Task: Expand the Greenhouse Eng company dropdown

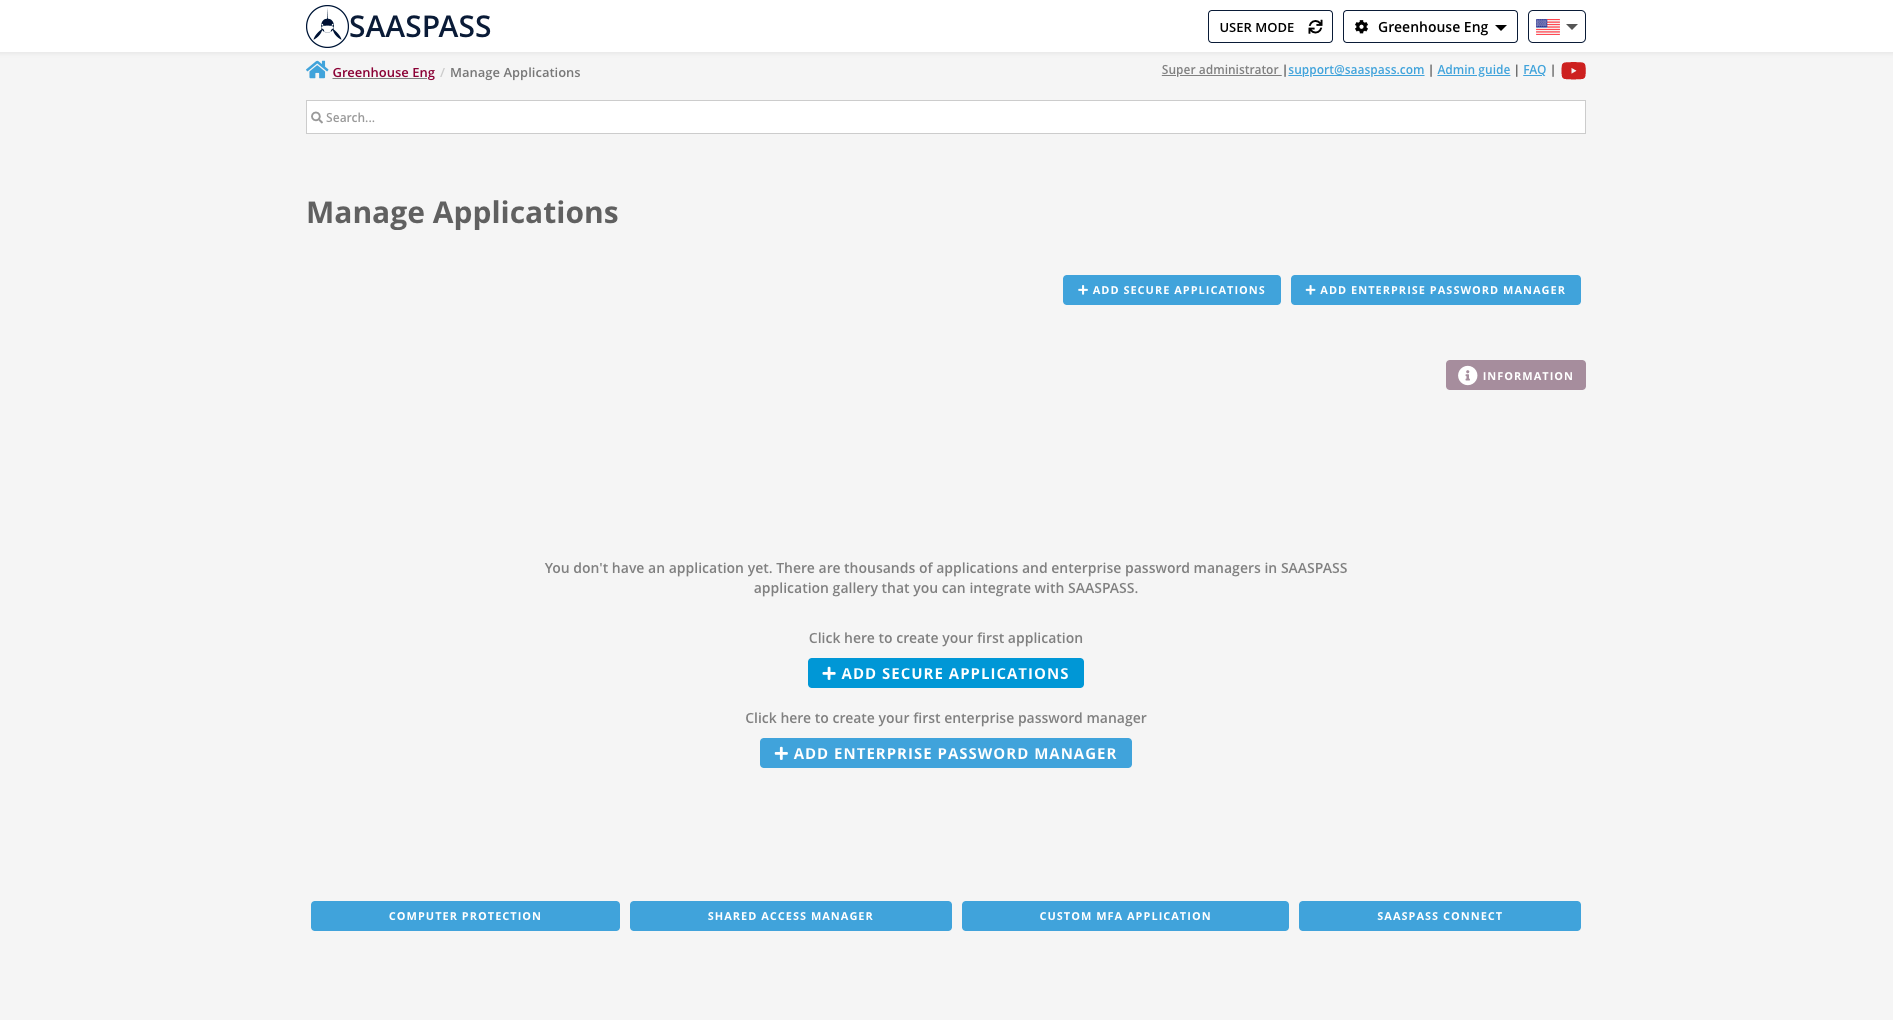Action: pyautogui.click(x=1430, y=27)
